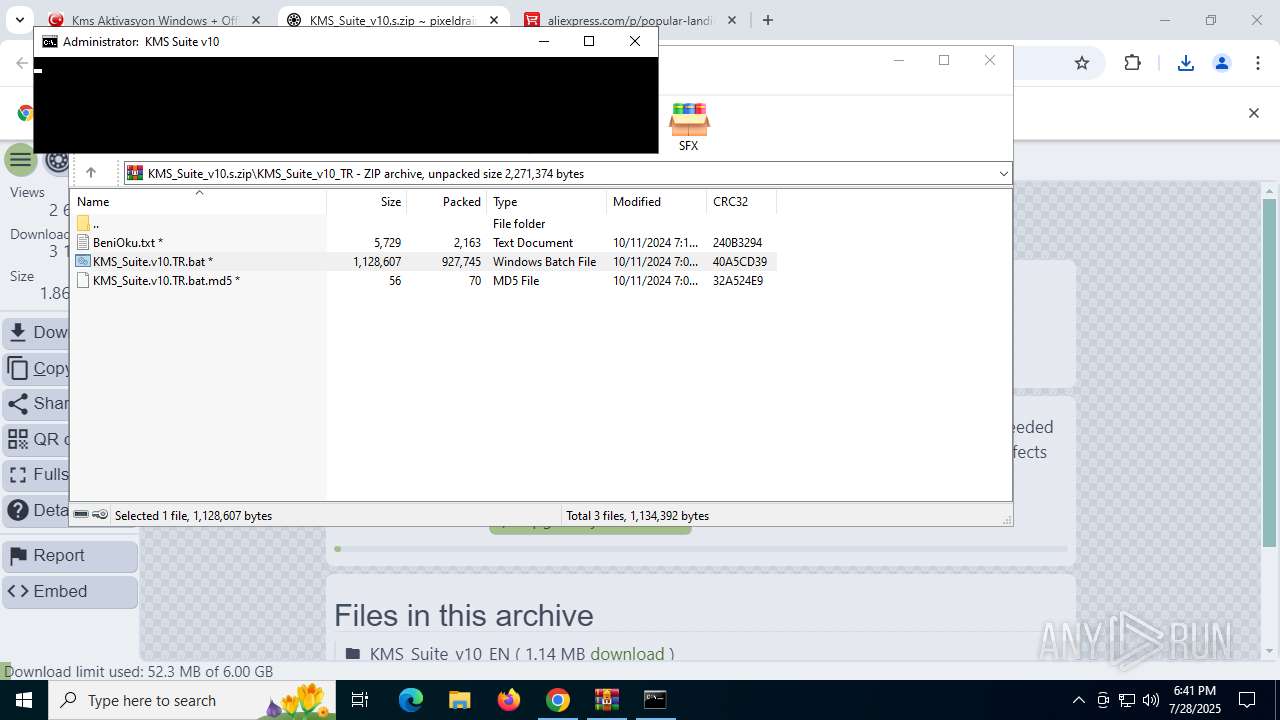Click pixeldrain Share button
Image resolution: width=1280 pixels, height=720 pixels.
click(38, 404)
